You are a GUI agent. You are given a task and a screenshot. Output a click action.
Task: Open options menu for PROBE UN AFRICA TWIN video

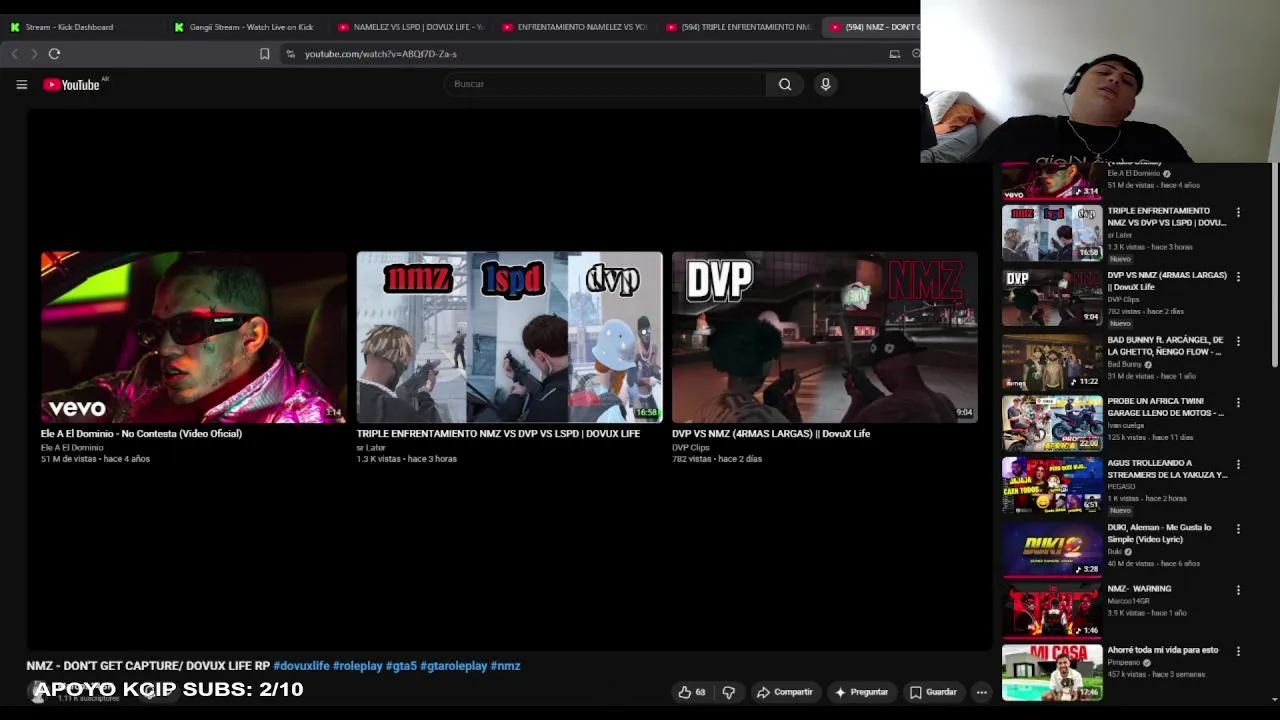click(1238, 402)
